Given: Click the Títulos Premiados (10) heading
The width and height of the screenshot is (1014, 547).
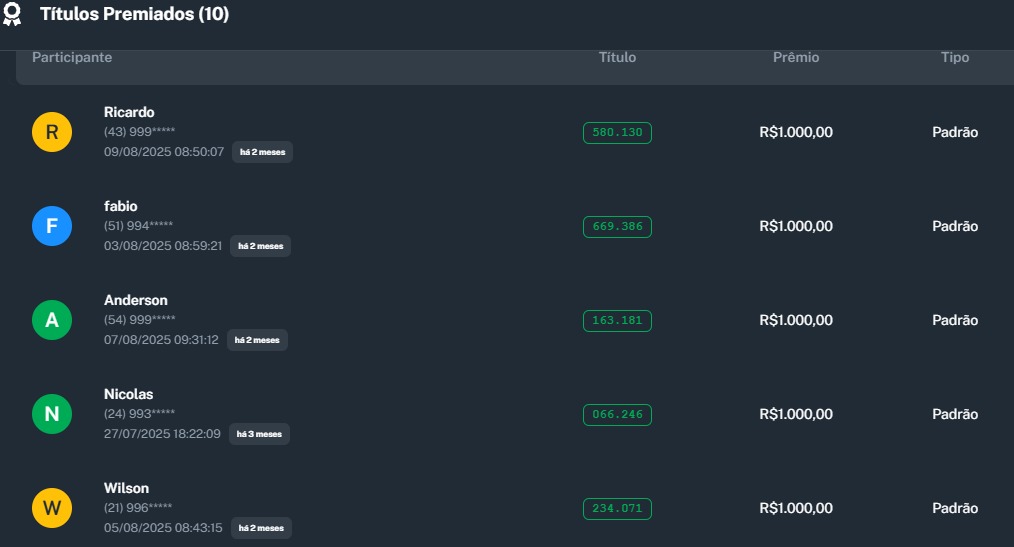Looking at the screenshot, I should [134, 14].
